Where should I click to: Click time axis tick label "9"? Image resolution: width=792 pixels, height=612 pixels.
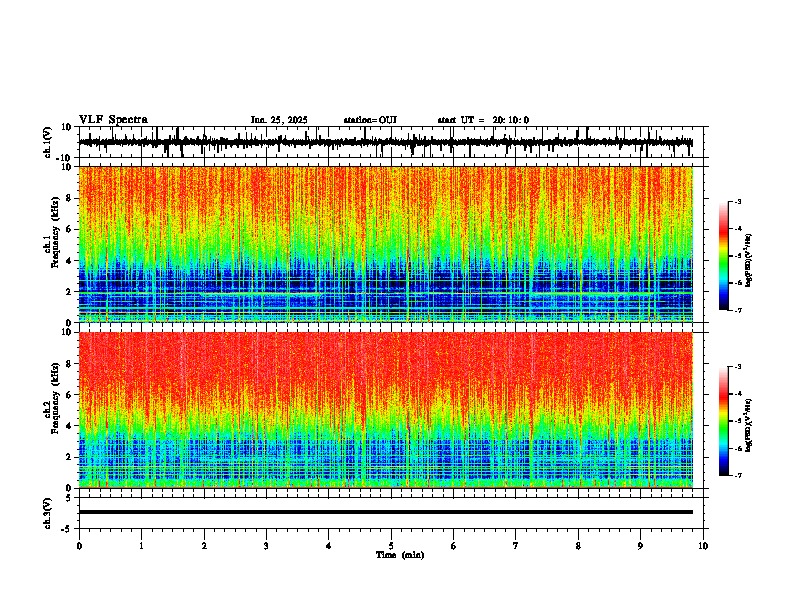(x=640, y=546)
